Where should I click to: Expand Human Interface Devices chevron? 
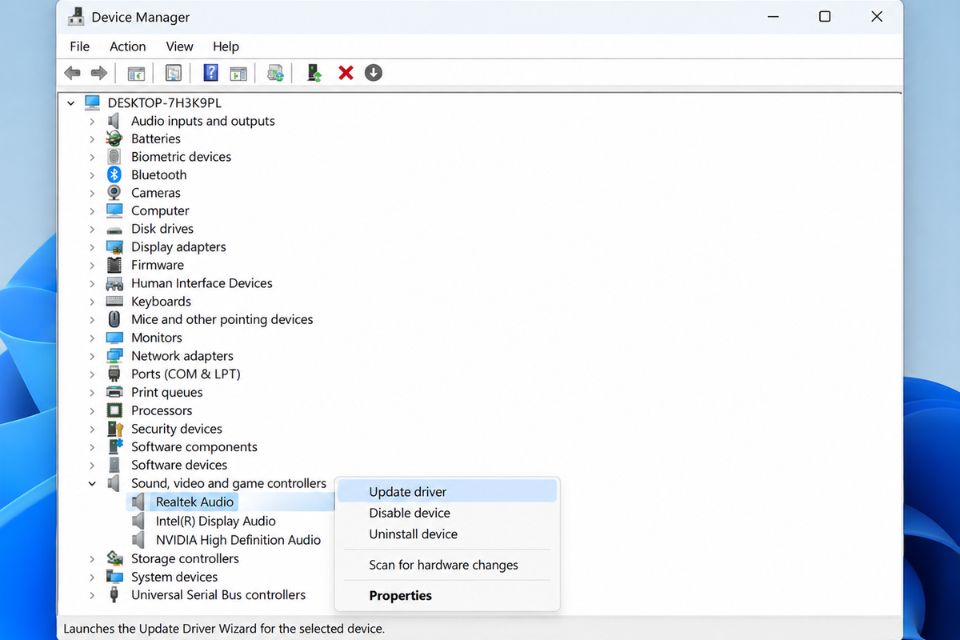pyautogui.click(x=92, y=284)
